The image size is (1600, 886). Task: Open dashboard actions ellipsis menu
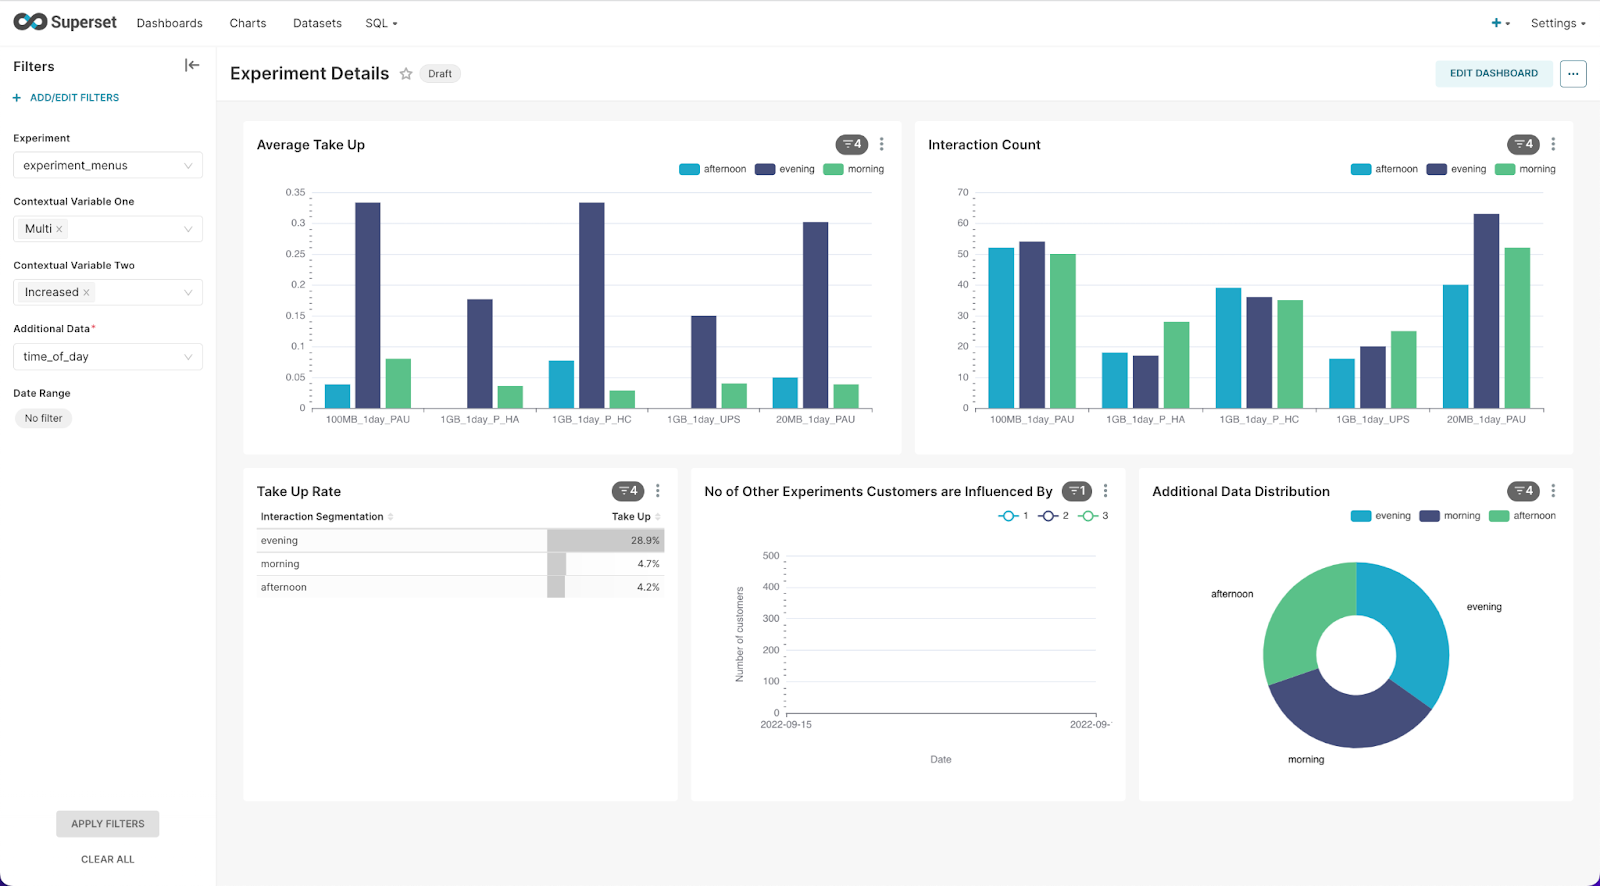tap(1573, 74)
